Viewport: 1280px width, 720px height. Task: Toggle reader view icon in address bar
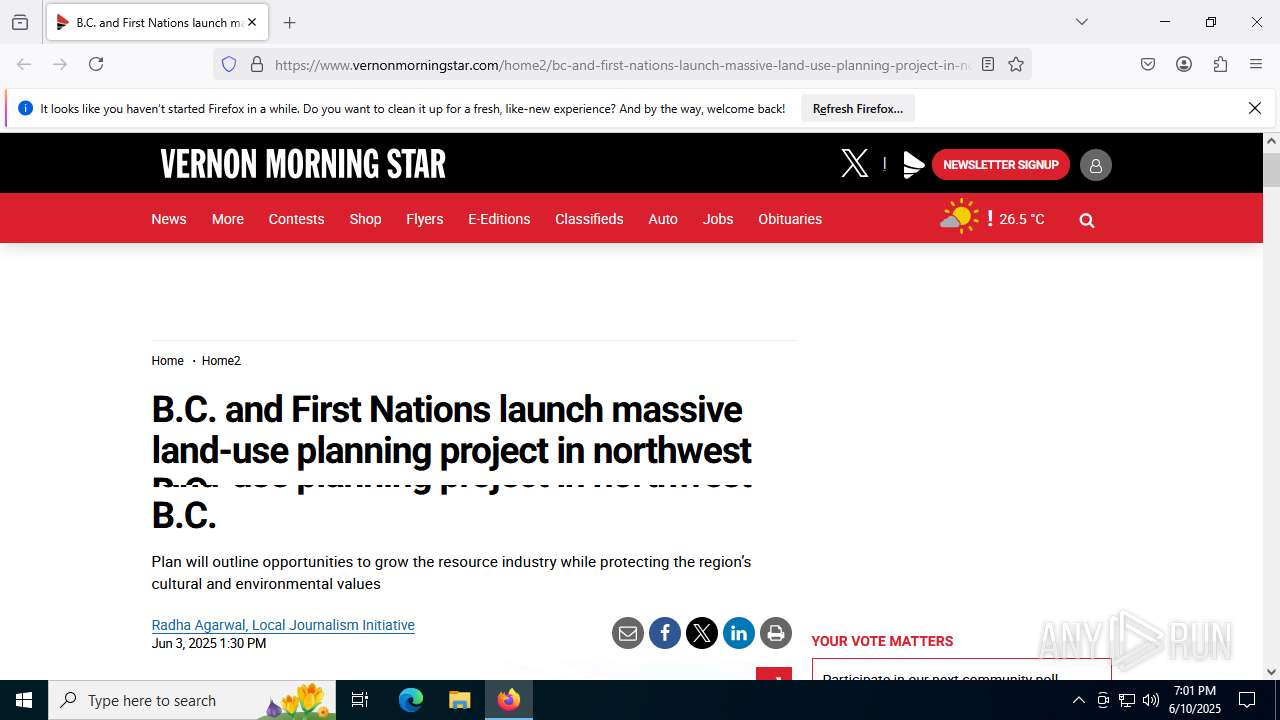coord(988,64)
